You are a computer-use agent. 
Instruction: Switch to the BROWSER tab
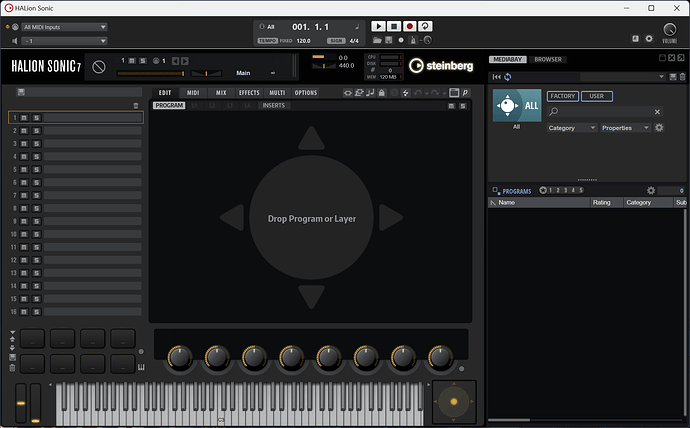[548, 59]
